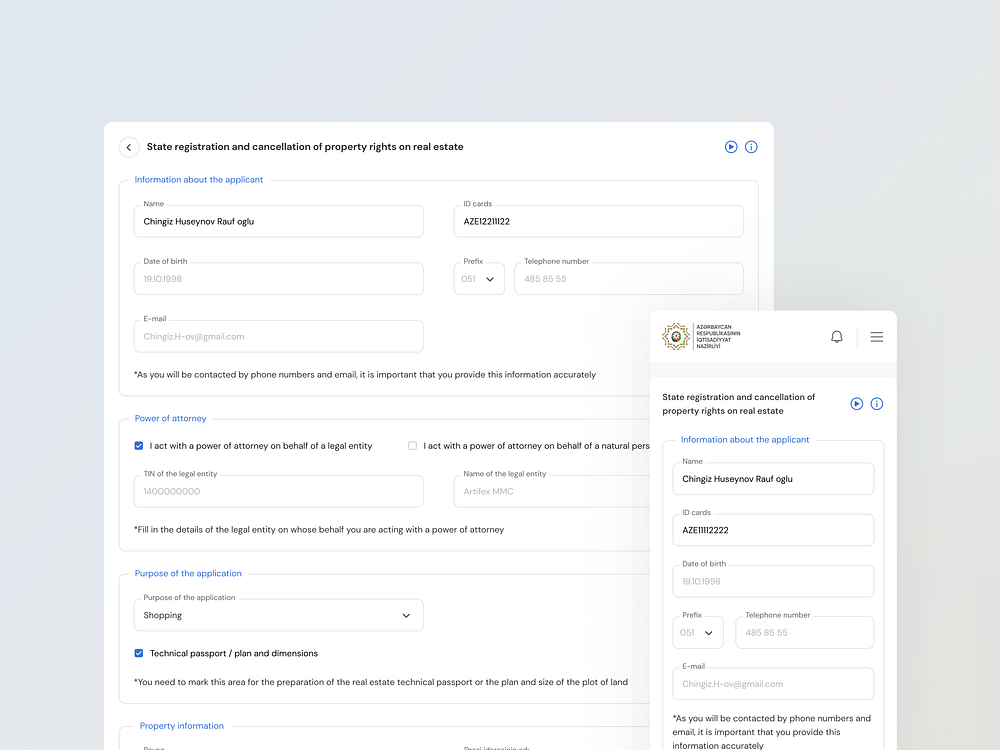Click the play icon in mobile panel
1000x750 pixels.
point(857,404)
